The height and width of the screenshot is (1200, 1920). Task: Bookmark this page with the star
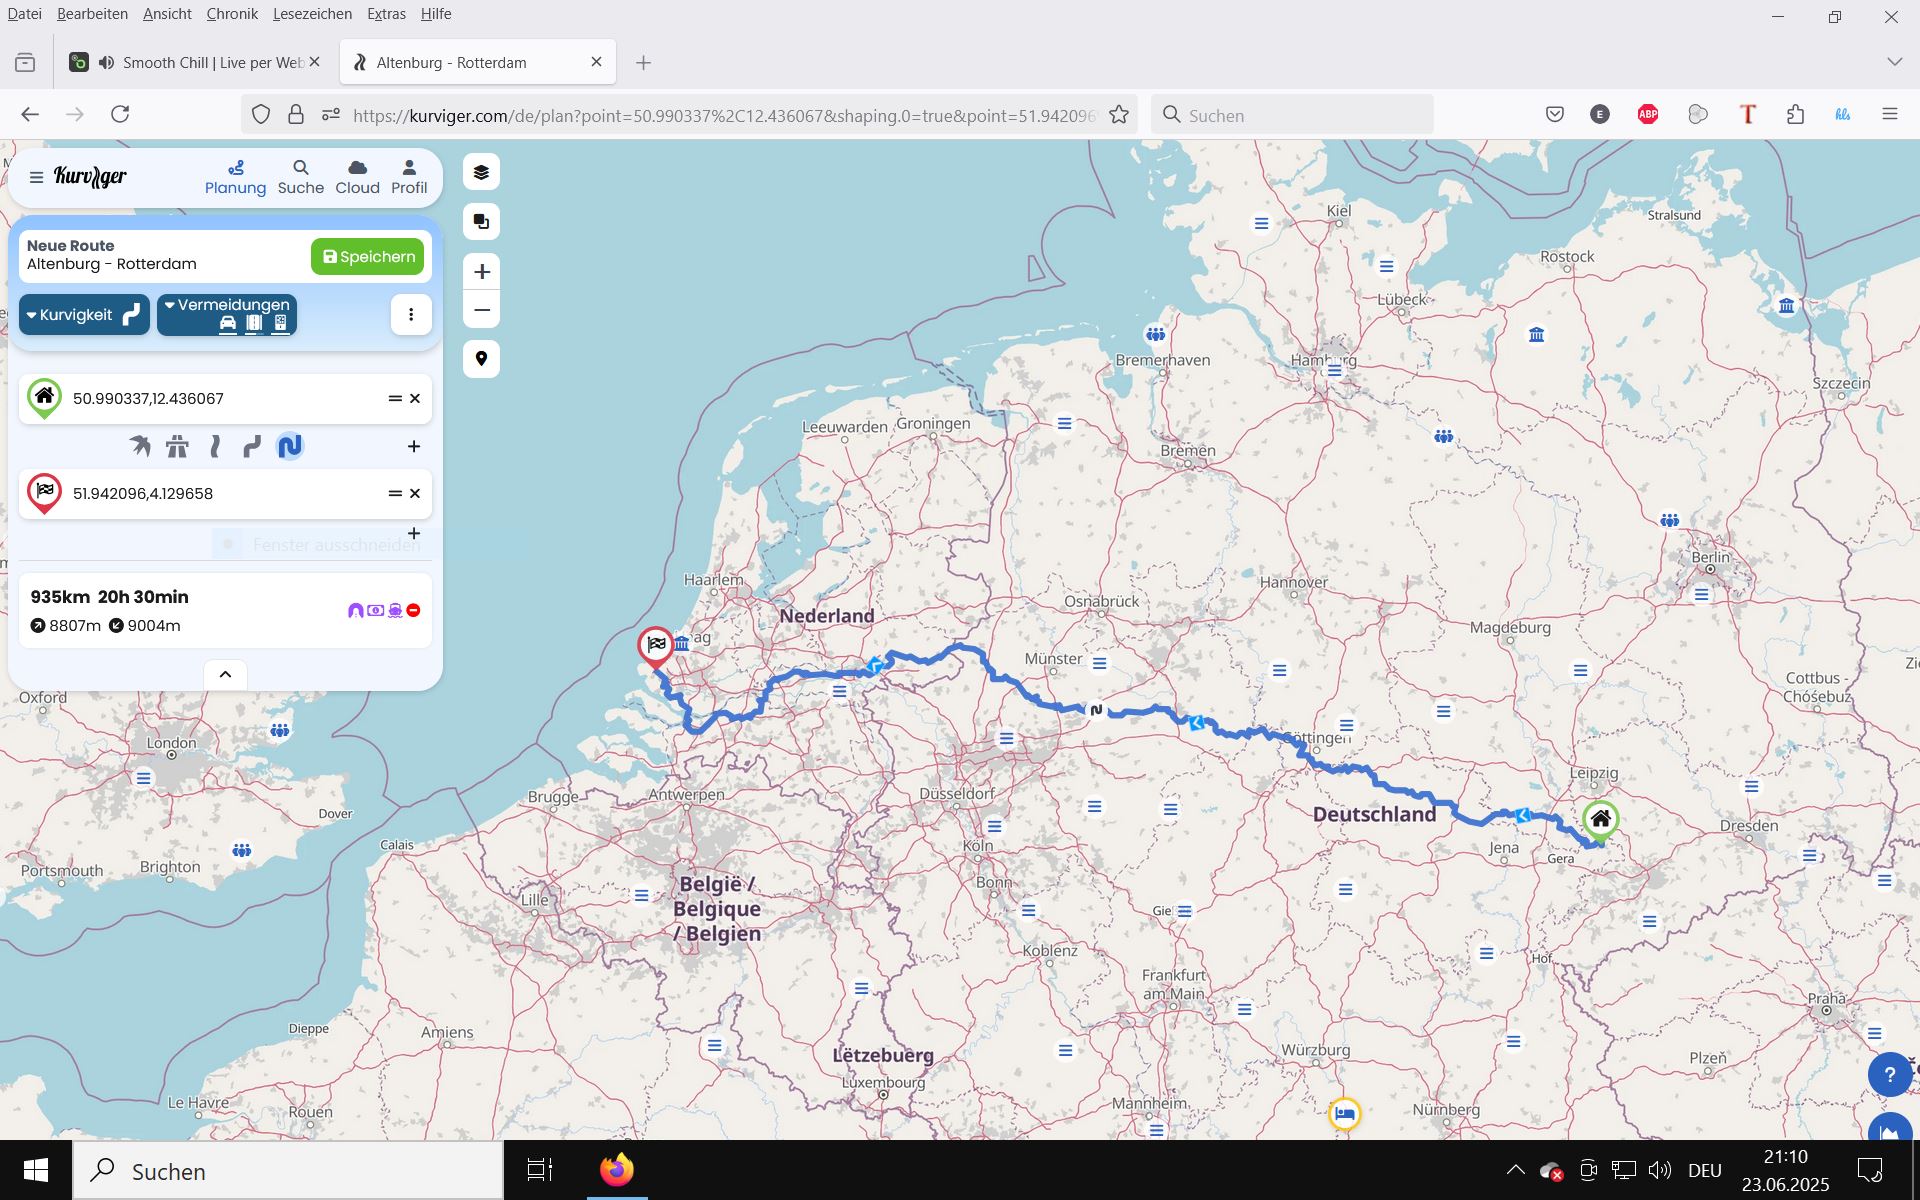(x=1119, y=115)
